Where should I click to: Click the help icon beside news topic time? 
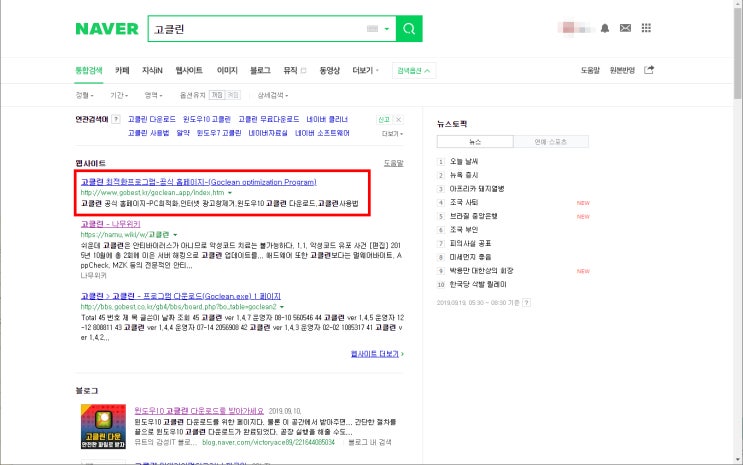tap(526, 302)
